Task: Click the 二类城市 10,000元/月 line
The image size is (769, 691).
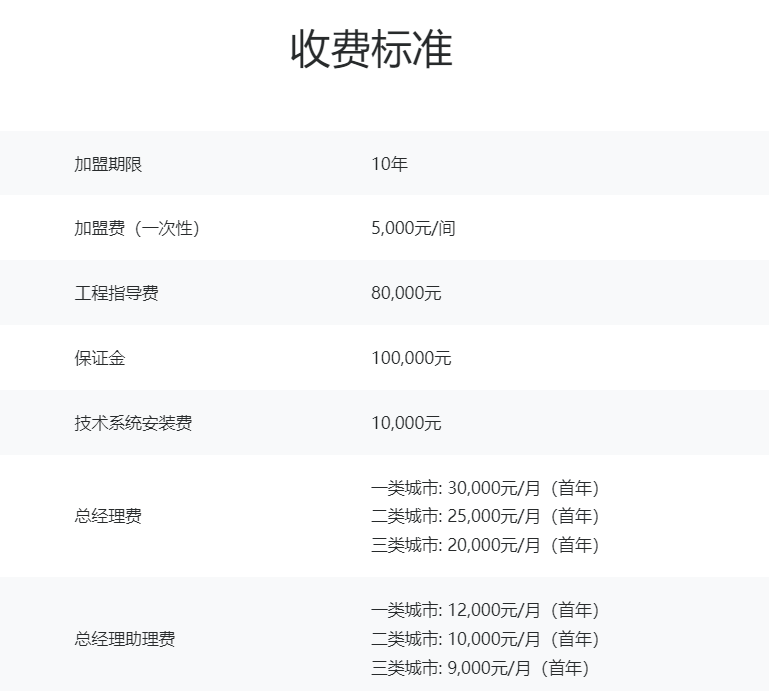Action: pyautogui.click(x=485, y=639)
